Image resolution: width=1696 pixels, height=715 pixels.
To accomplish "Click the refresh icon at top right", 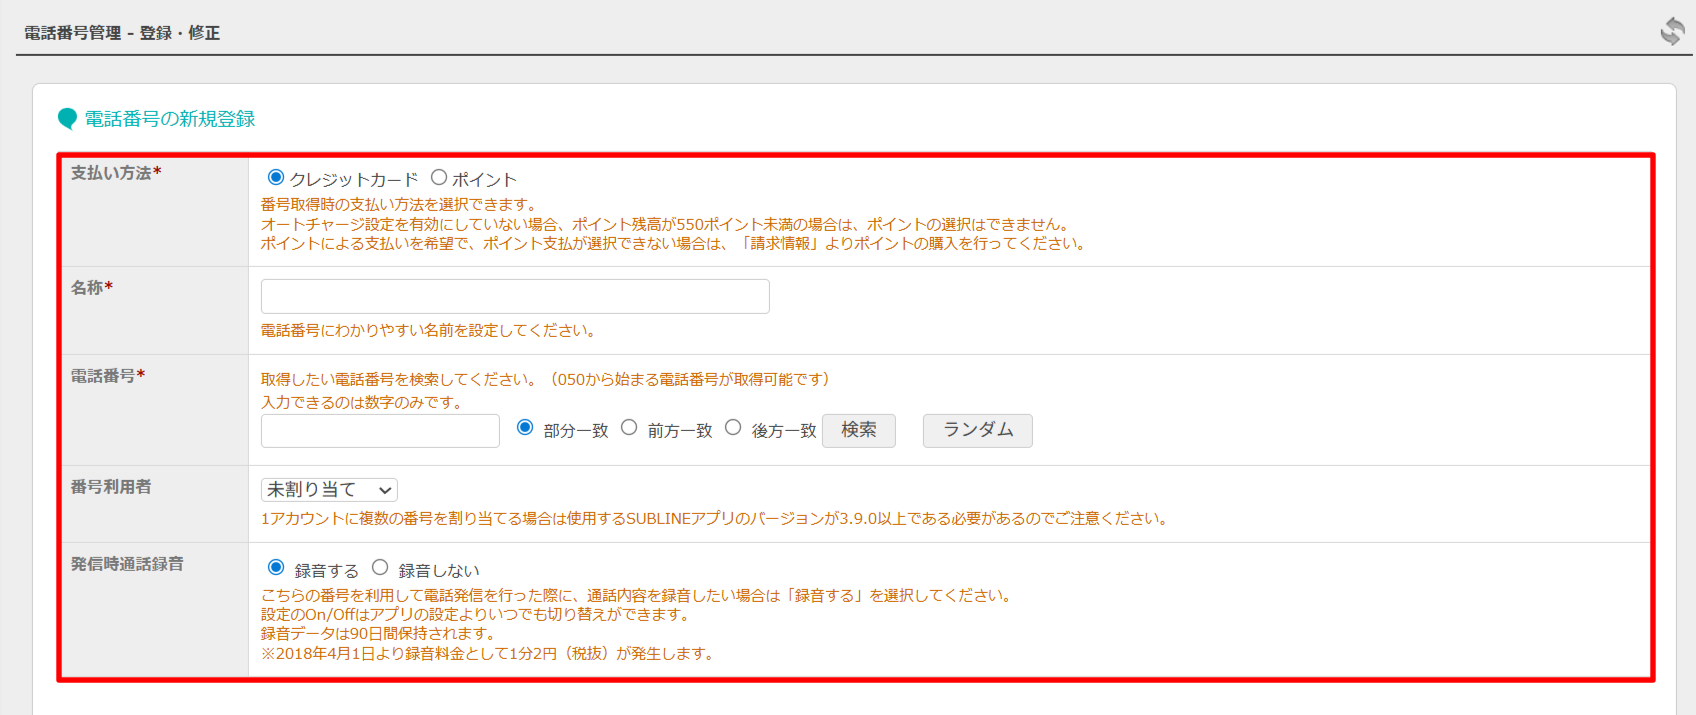I will tap(1672, 31).
